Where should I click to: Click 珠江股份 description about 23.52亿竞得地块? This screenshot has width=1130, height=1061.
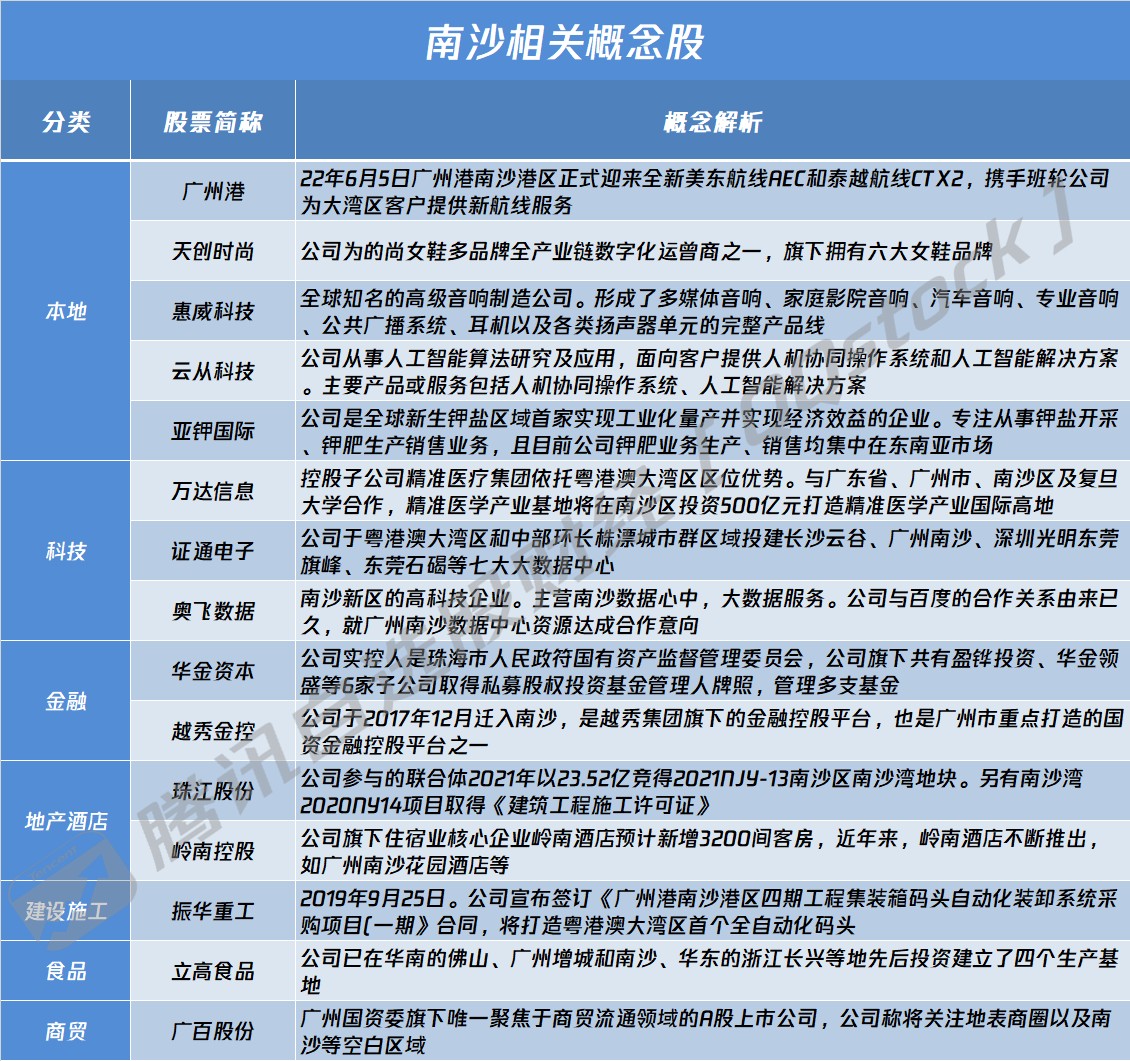pos(692,791)
